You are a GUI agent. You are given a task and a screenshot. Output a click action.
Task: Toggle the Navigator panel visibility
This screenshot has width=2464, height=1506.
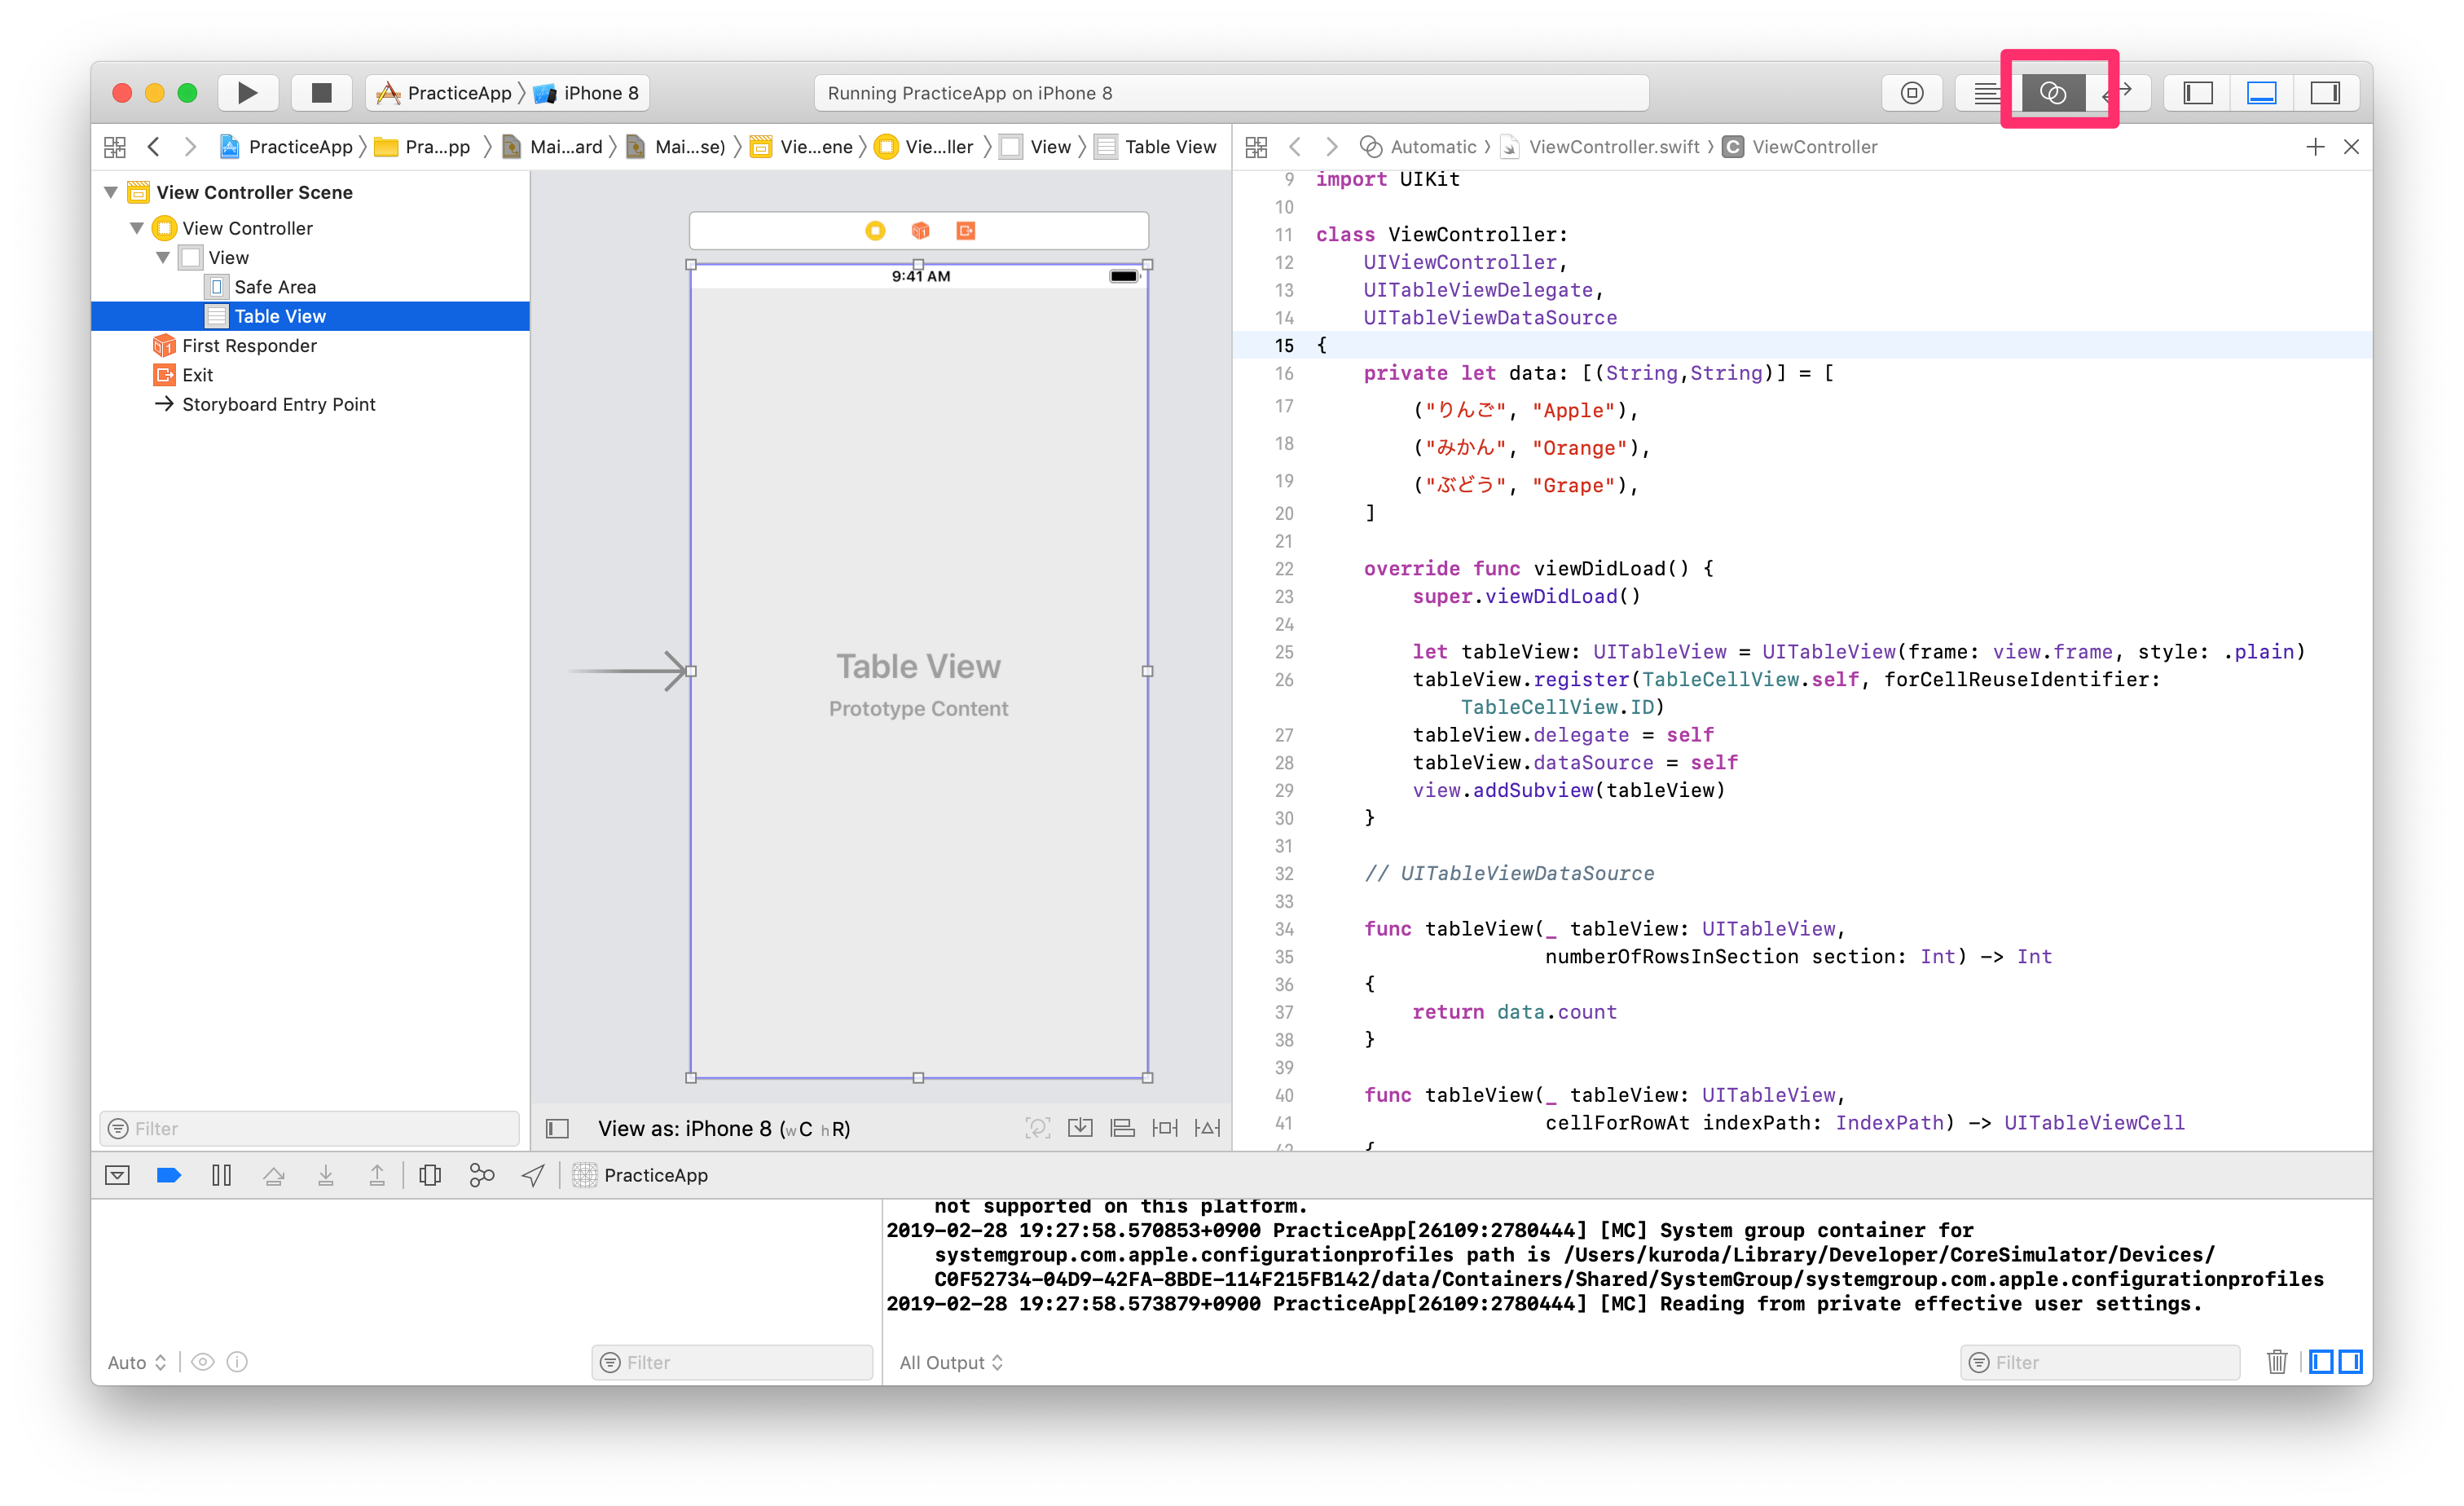(x=2197, y=93)
